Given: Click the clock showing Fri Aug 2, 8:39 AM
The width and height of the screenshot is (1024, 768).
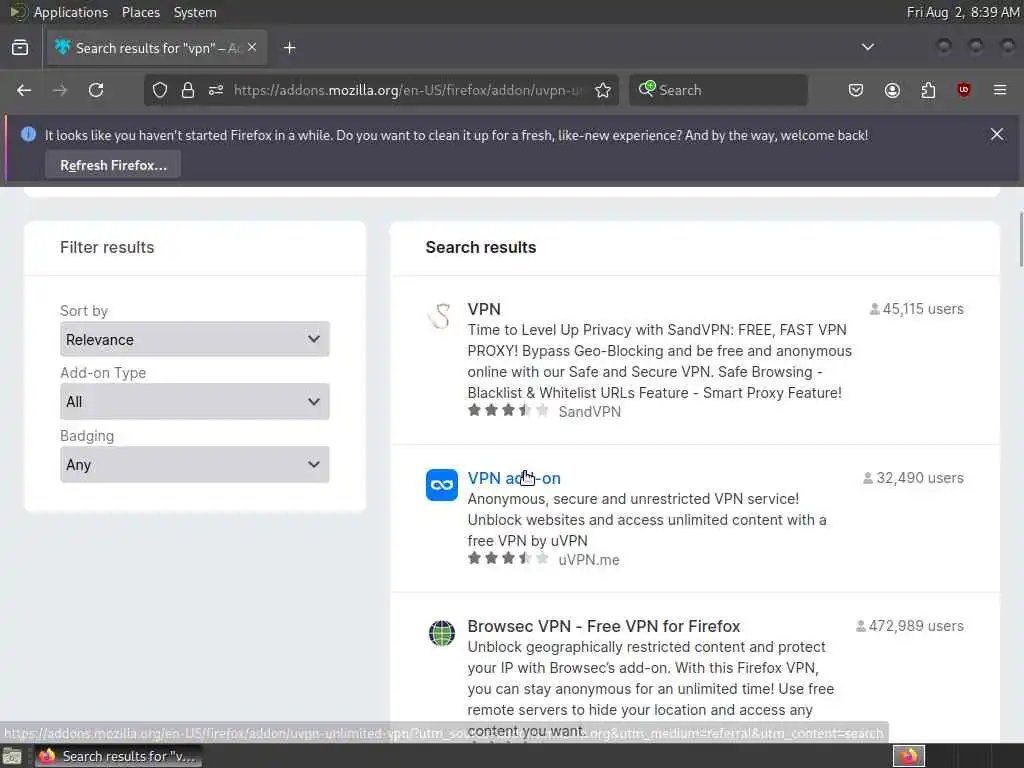Looking at the screenshot, I should pyautogui.click(x=963, y=12).
